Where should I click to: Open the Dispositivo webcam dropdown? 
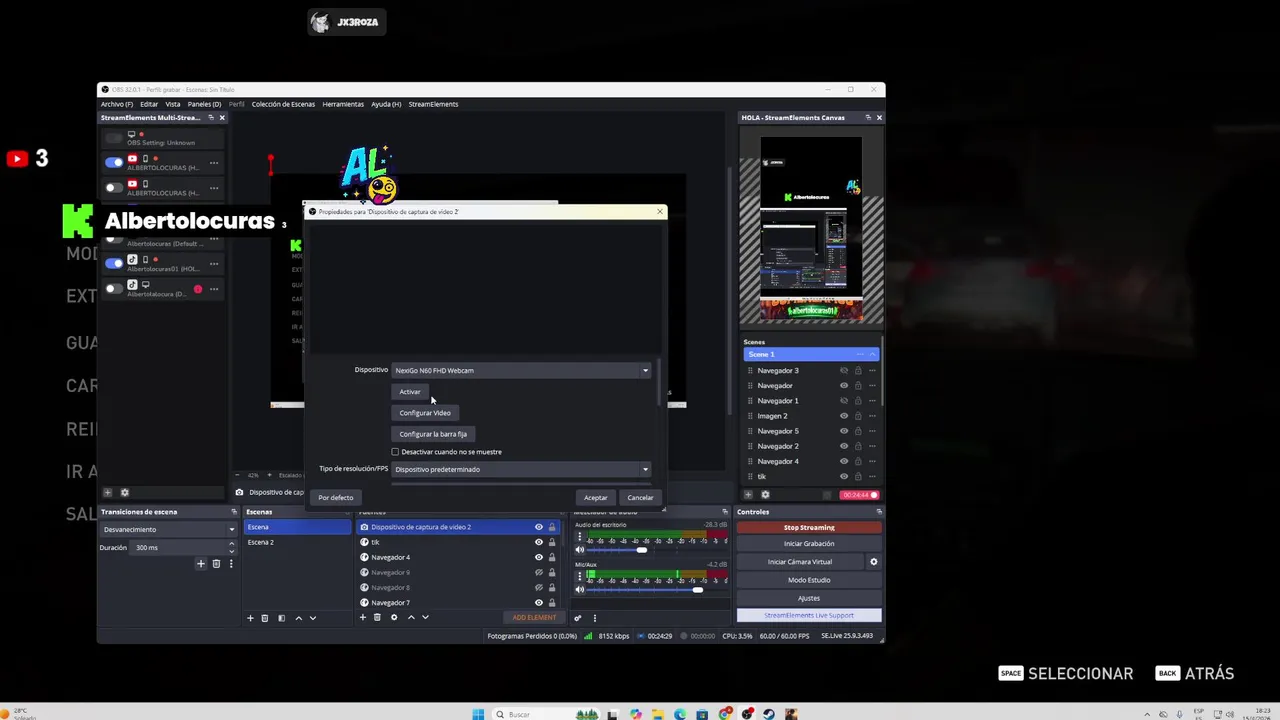[x=521, y=370]
